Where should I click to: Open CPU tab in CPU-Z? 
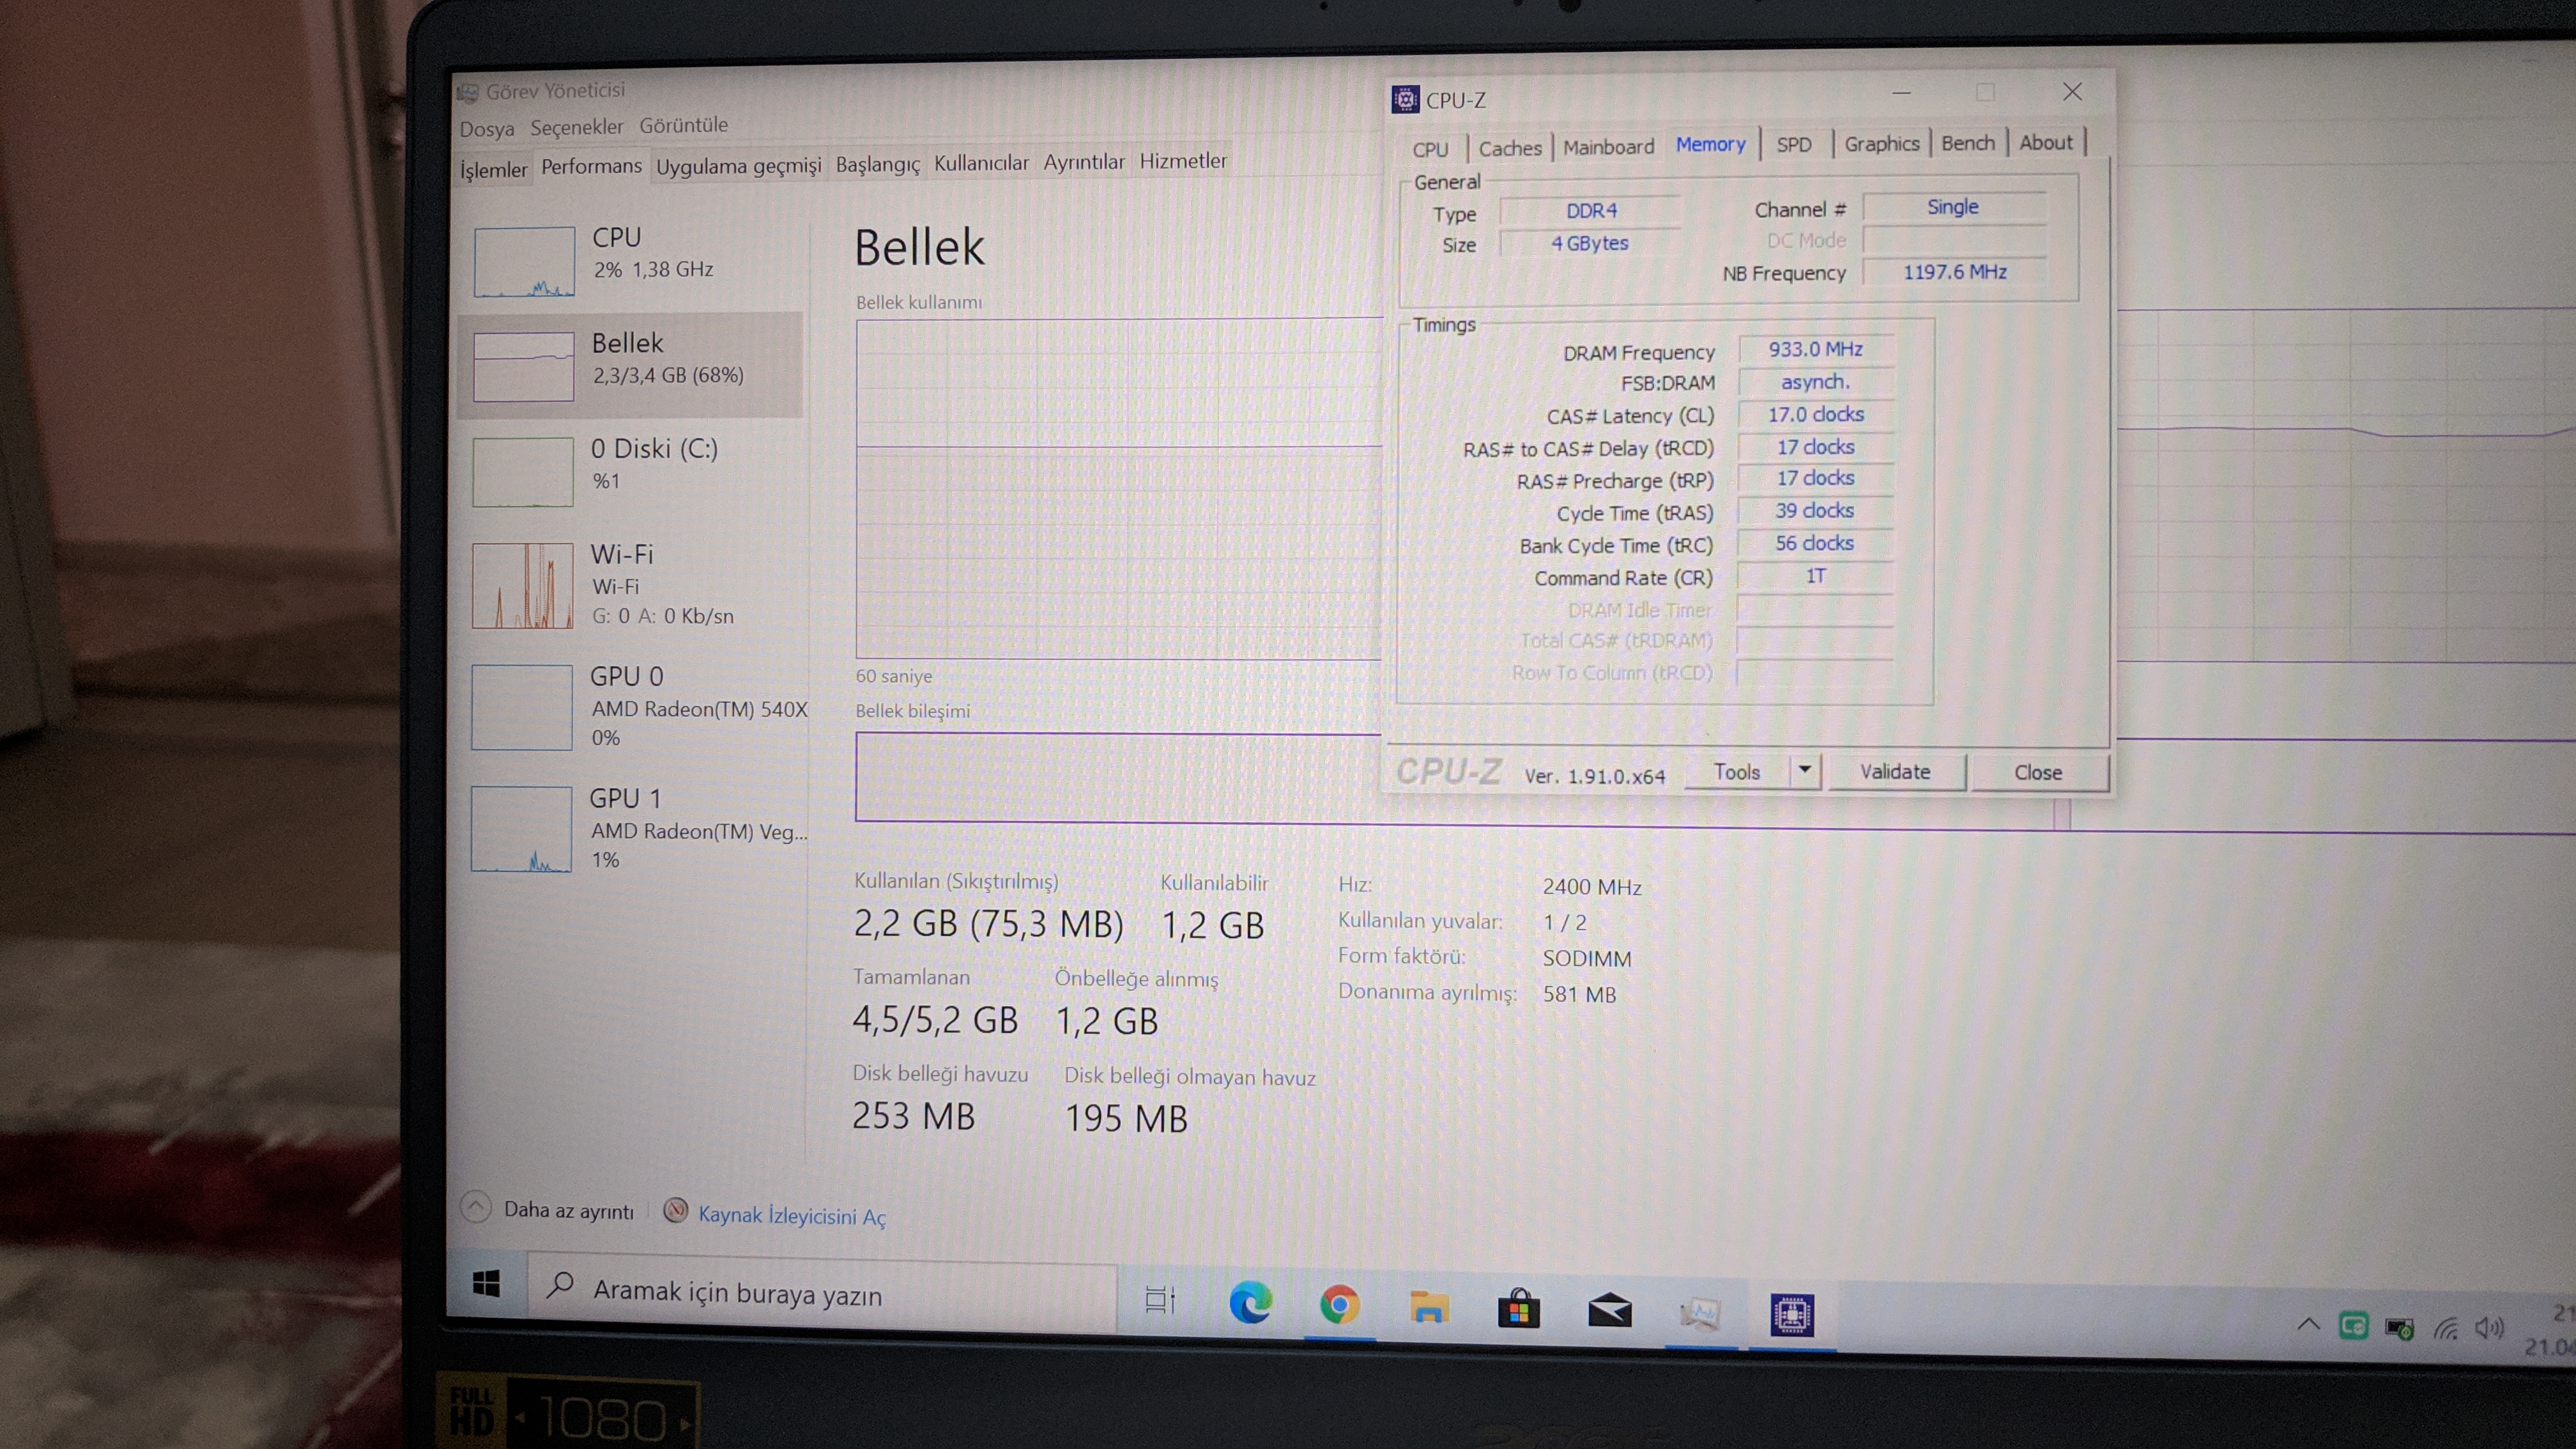1430,149
